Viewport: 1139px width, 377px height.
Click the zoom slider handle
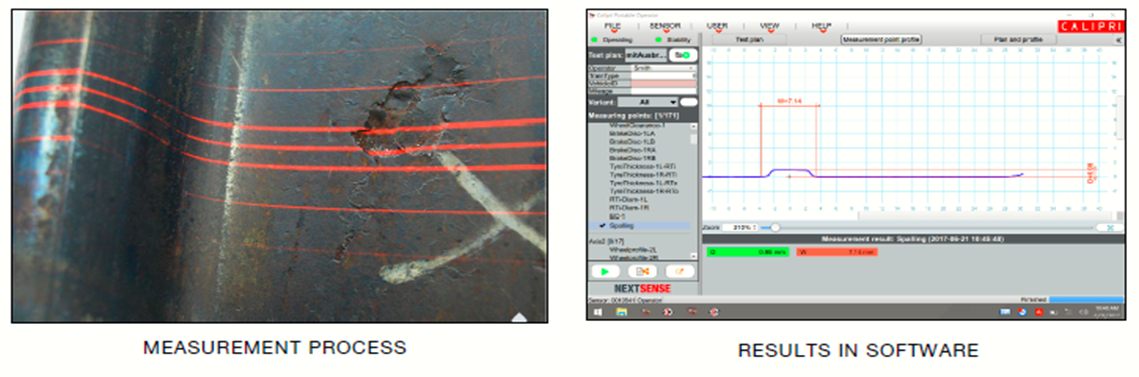775,227
